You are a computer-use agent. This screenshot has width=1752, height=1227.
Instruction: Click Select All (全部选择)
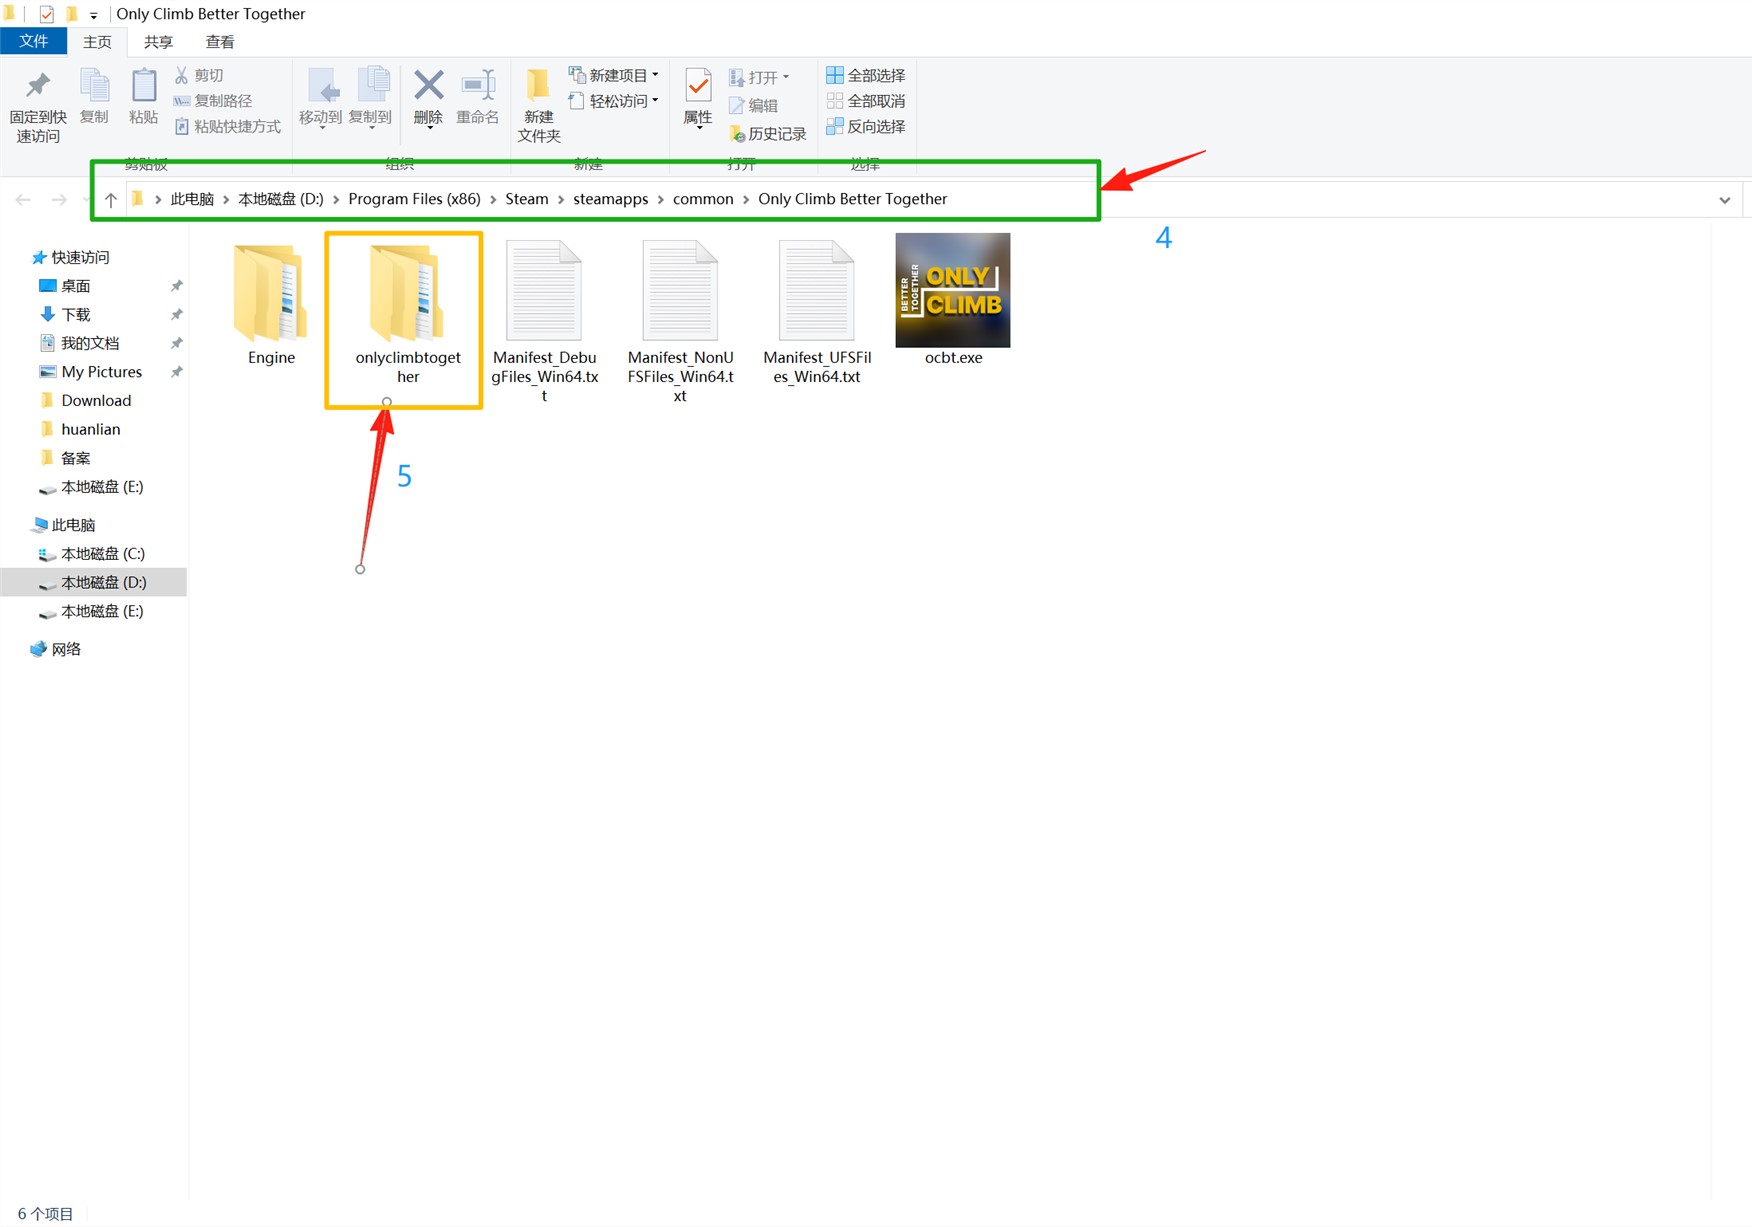tap(865, 75)
